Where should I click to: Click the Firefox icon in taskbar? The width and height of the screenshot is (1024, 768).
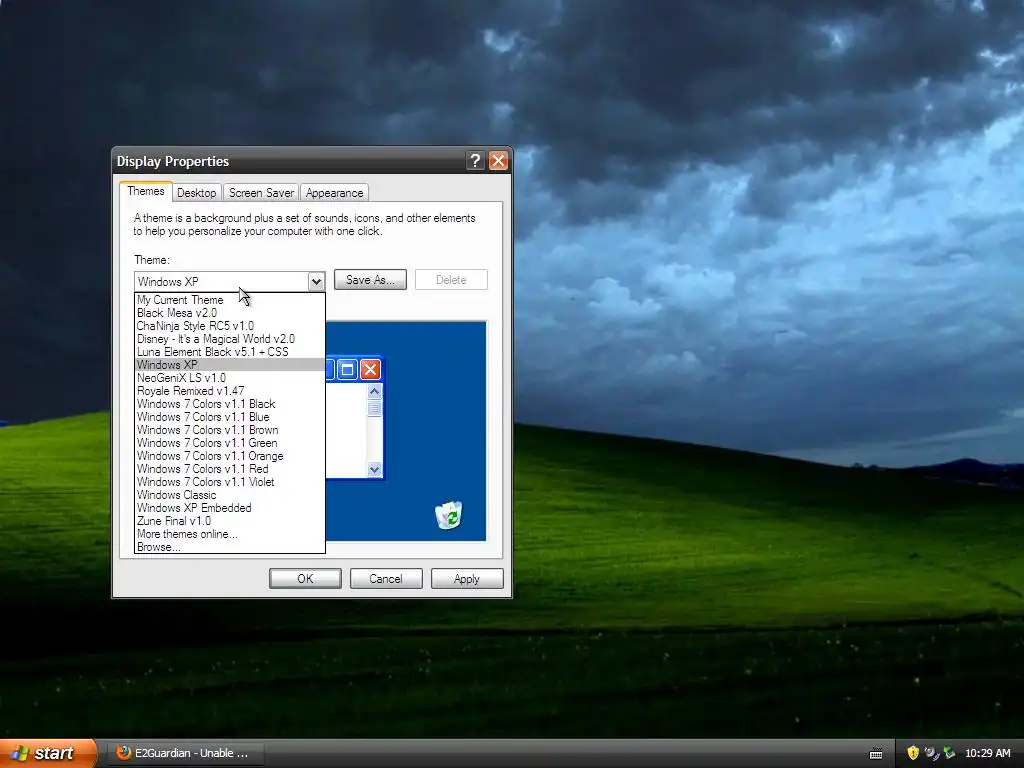click(x=123, y=753)
